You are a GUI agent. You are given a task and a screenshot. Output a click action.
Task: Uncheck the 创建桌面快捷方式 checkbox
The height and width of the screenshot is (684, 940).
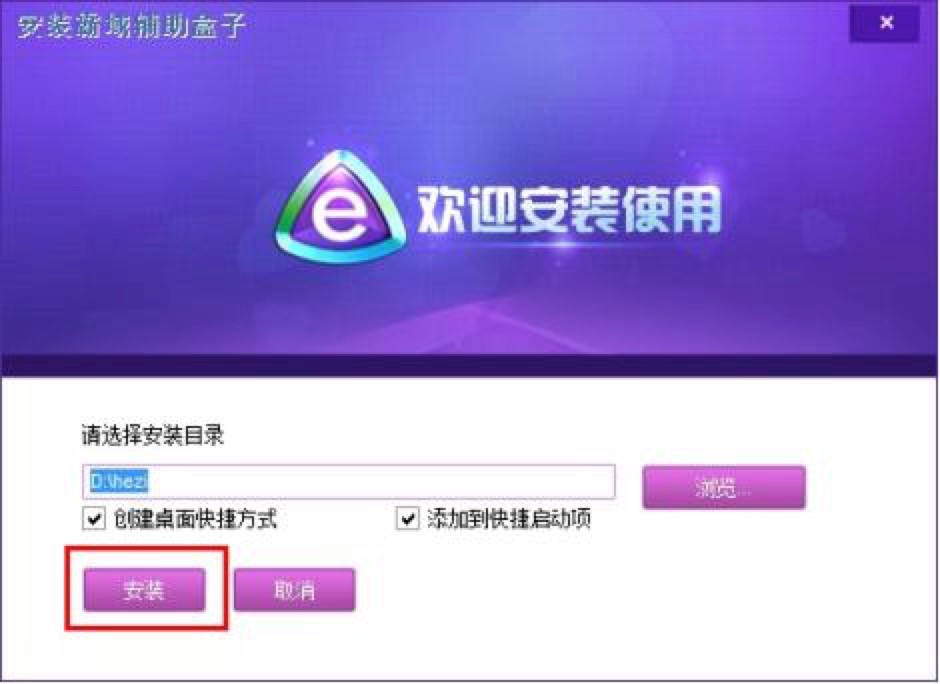(x=94, y=519)
